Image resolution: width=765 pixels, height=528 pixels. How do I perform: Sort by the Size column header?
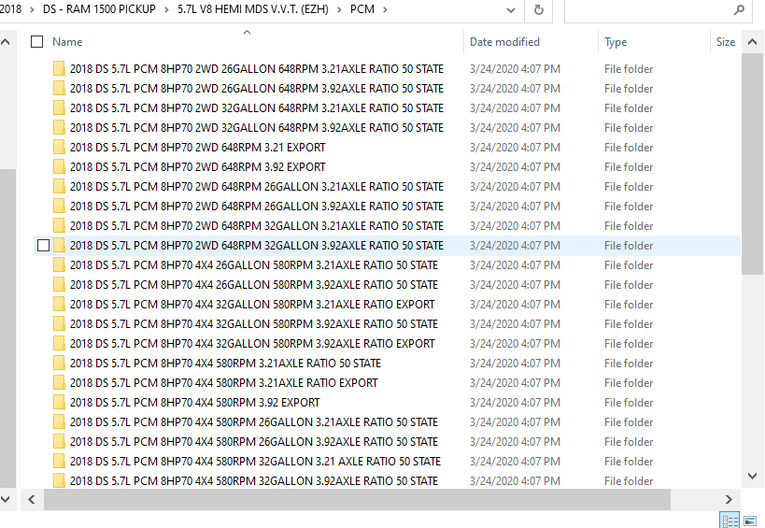725,42
